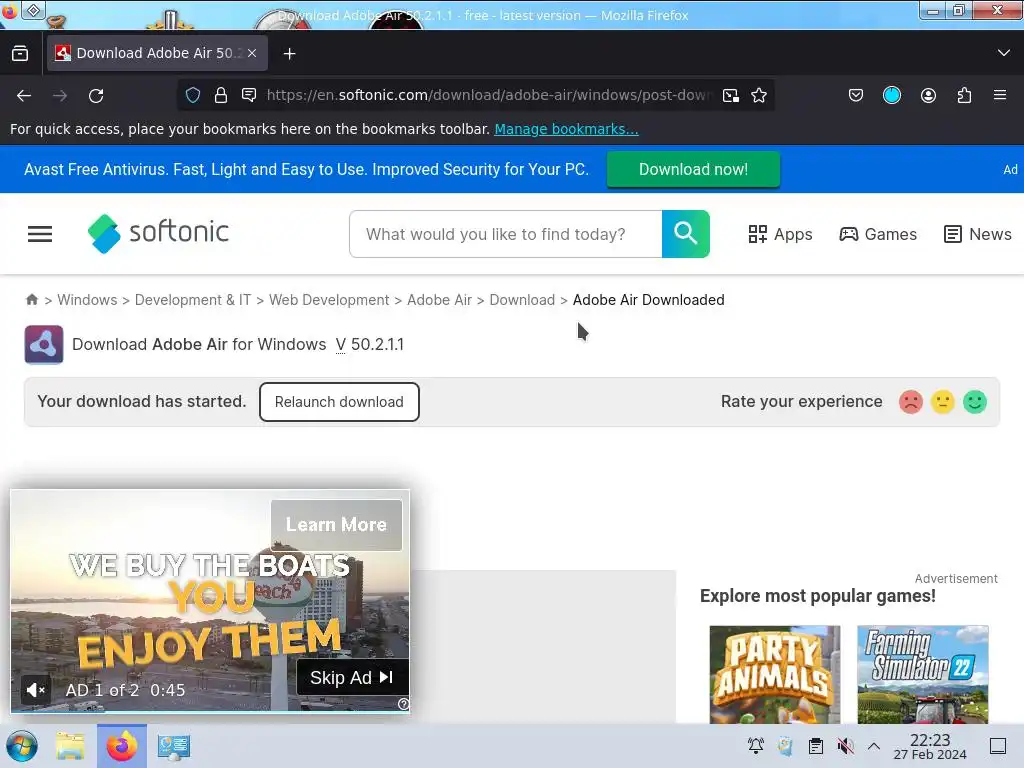Open the Apps section
Image resolution: width=1024 pixels, height=768 pixels.
(780, 234)
